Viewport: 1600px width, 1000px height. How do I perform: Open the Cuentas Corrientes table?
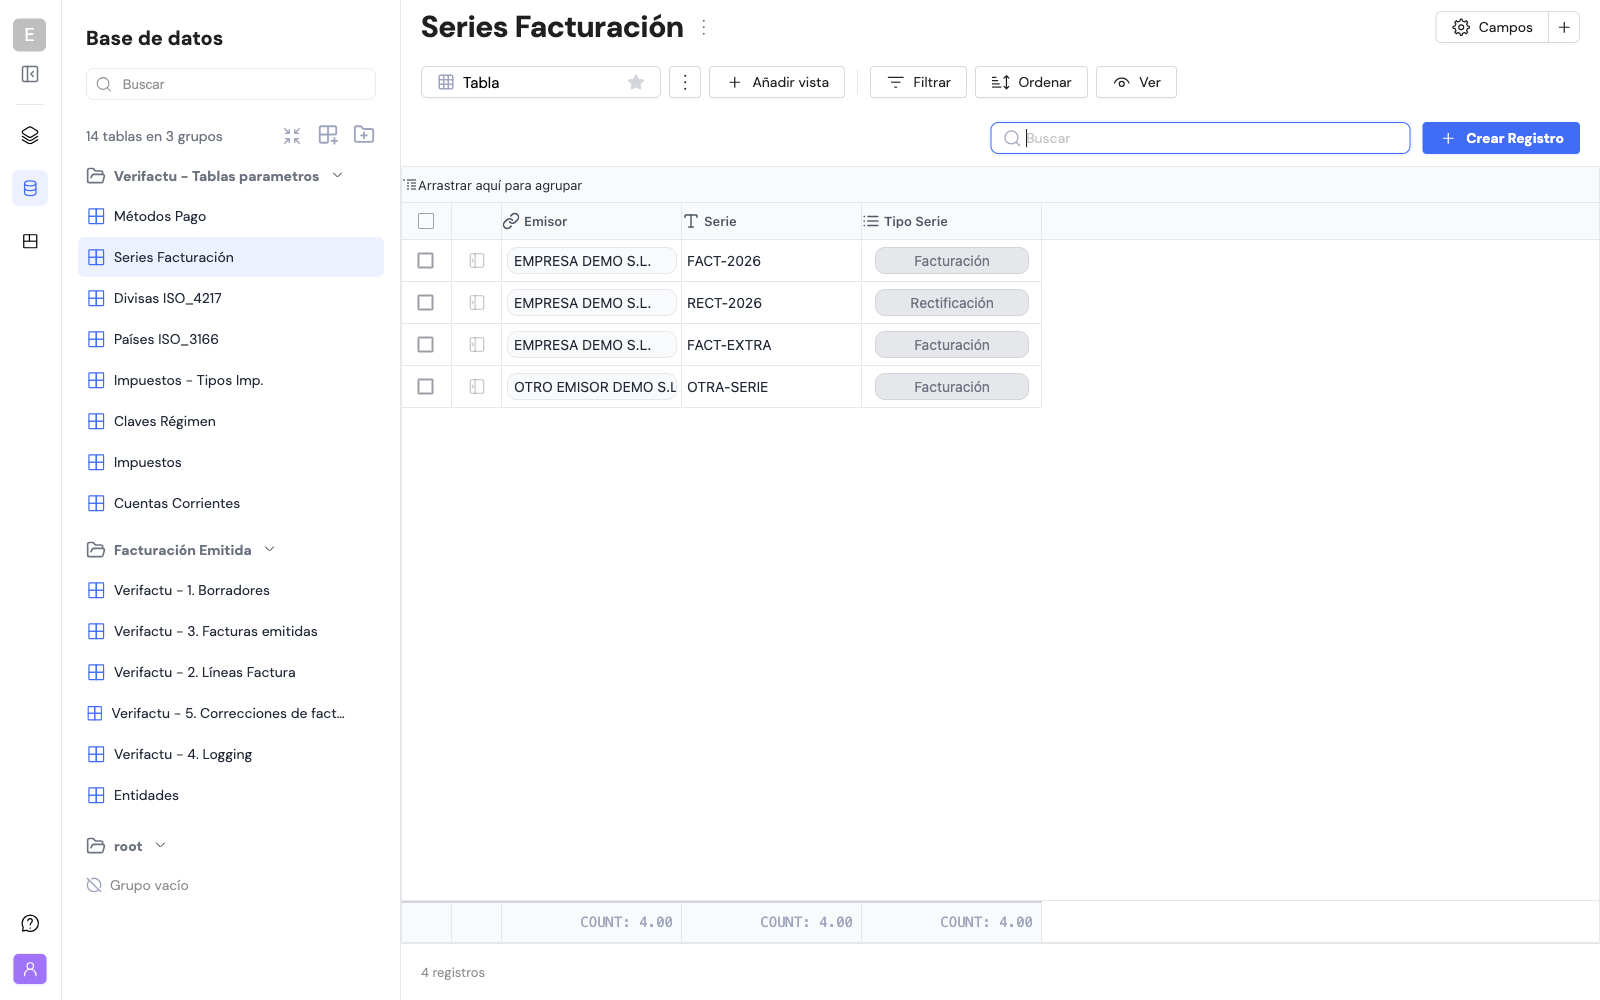tap(231, 503)
